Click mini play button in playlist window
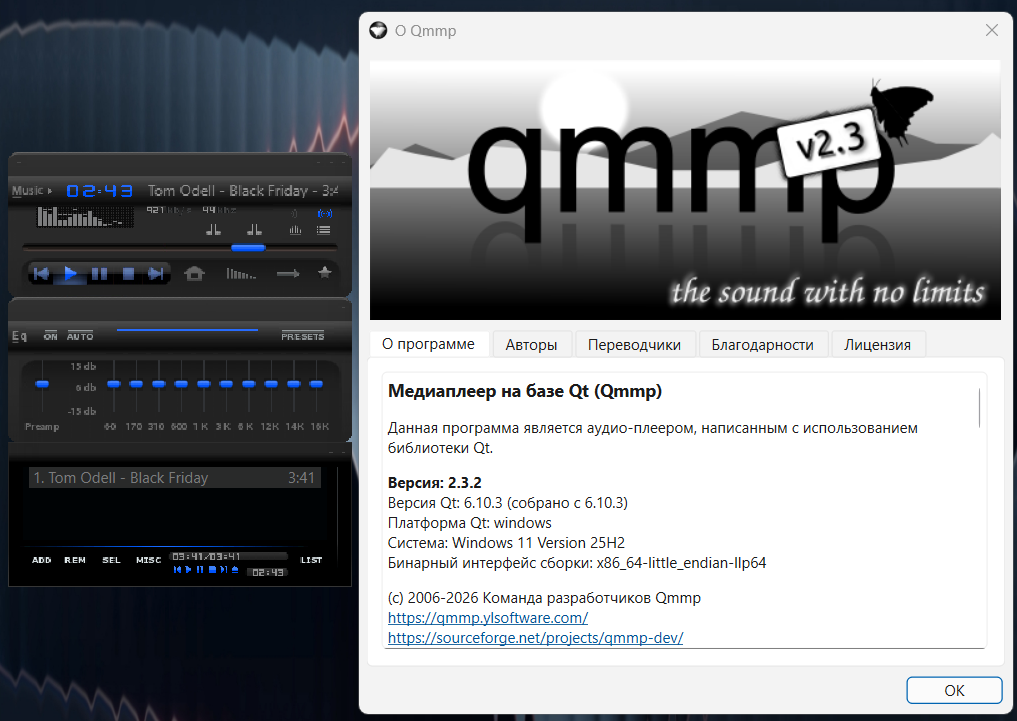This screenshot has width=1017, height=721. tap(189, 569)
